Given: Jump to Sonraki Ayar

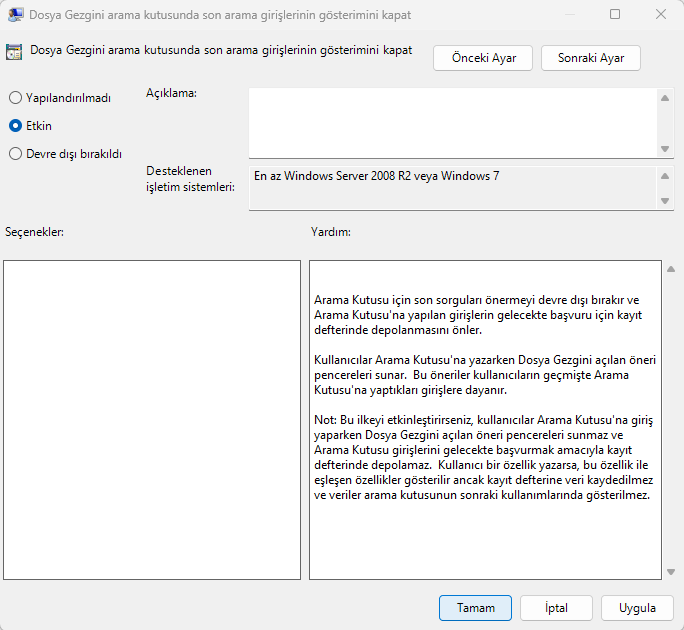Looking at the screenshot, I should click(x=590, y=58).
